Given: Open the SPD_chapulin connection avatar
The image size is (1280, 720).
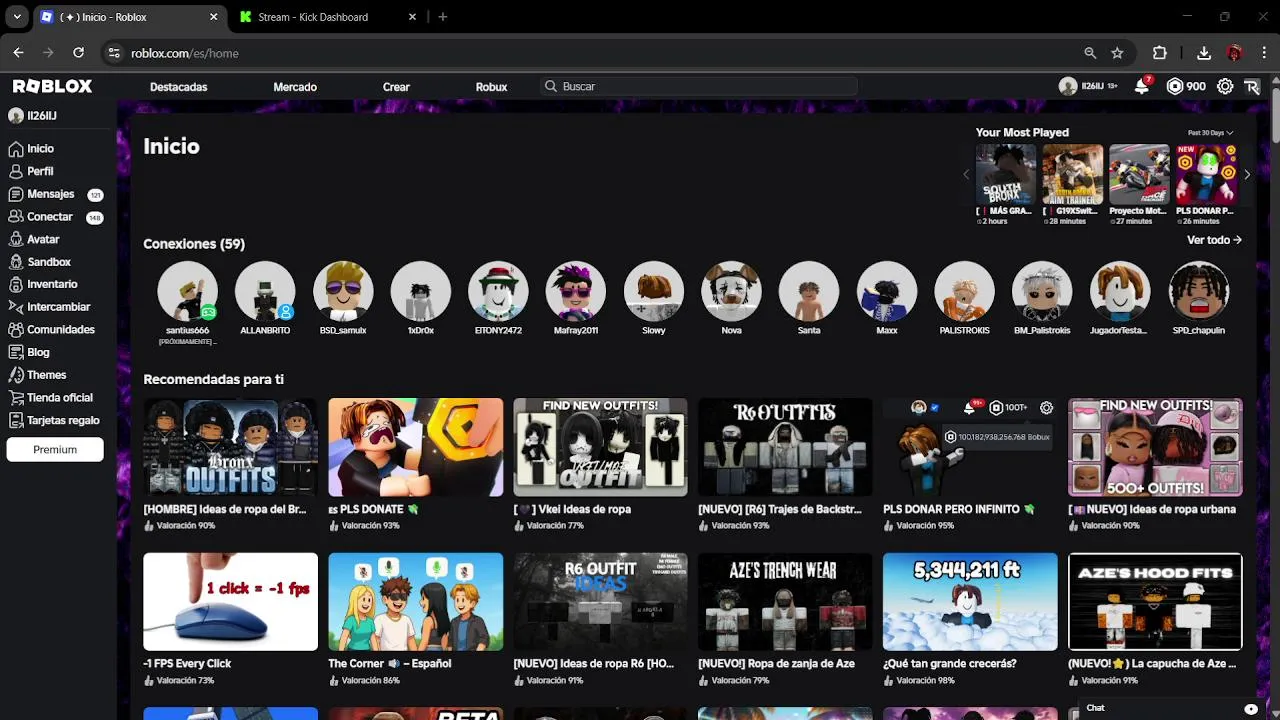Looking at the screenshot, I should tap(1198, 291).
